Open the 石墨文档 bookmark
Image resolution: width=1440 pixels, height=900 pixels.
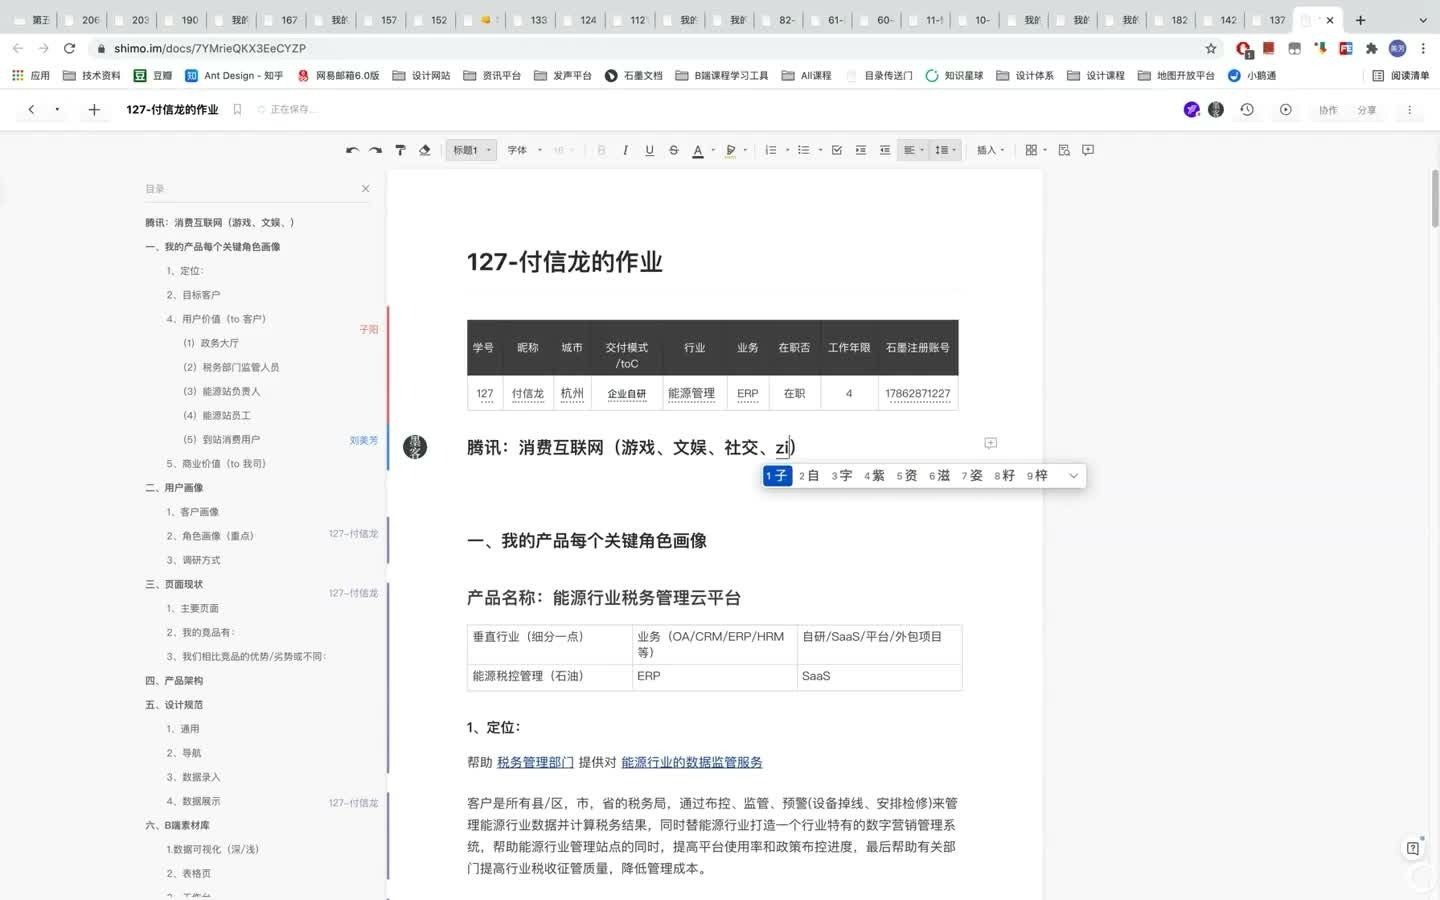point(633,76)
